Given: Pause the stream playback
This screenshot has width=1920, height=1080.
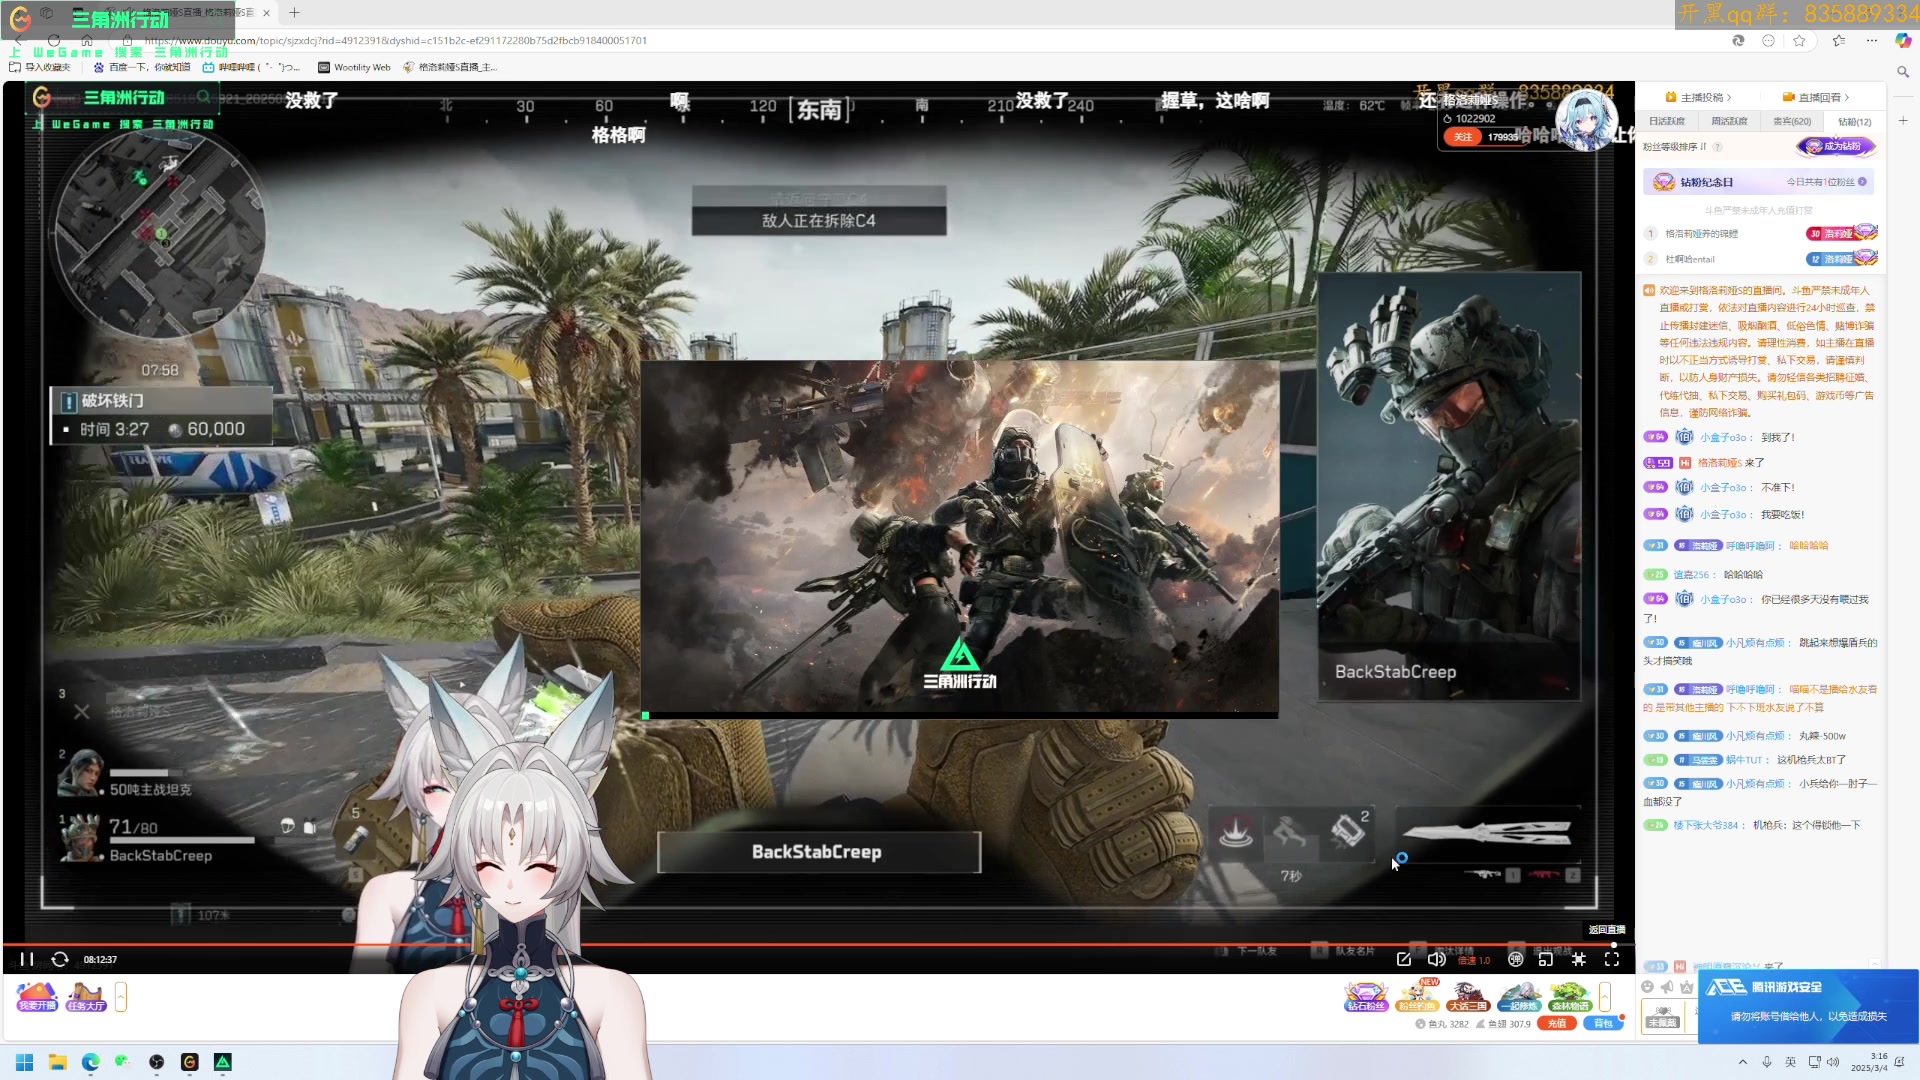Looking at the screenshot, I should point(27,959).
